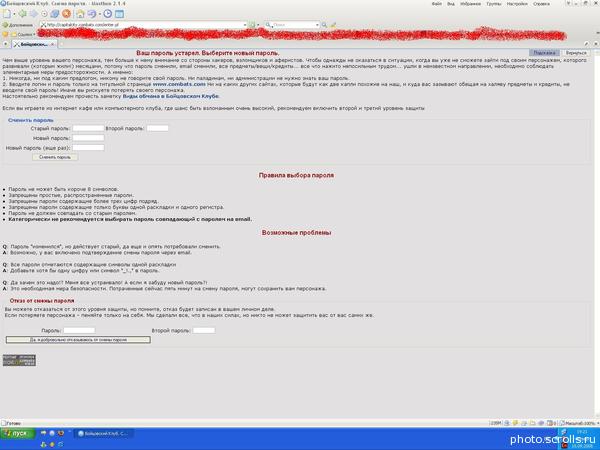600x450 pixels.
Task: Expand the Undo history dropdown arrow
Action: [x=99, y=14]
